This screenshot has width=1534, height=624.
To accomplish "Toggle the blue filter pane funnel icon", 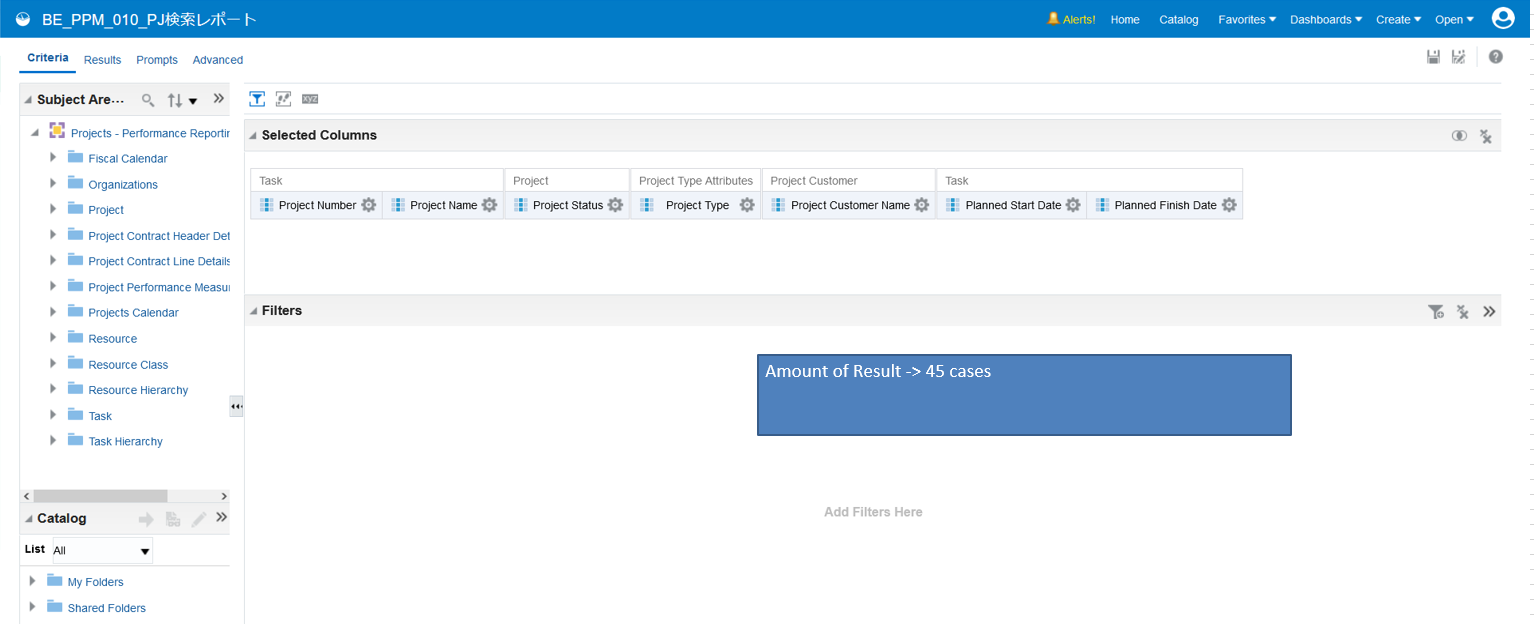I will 257,98.
